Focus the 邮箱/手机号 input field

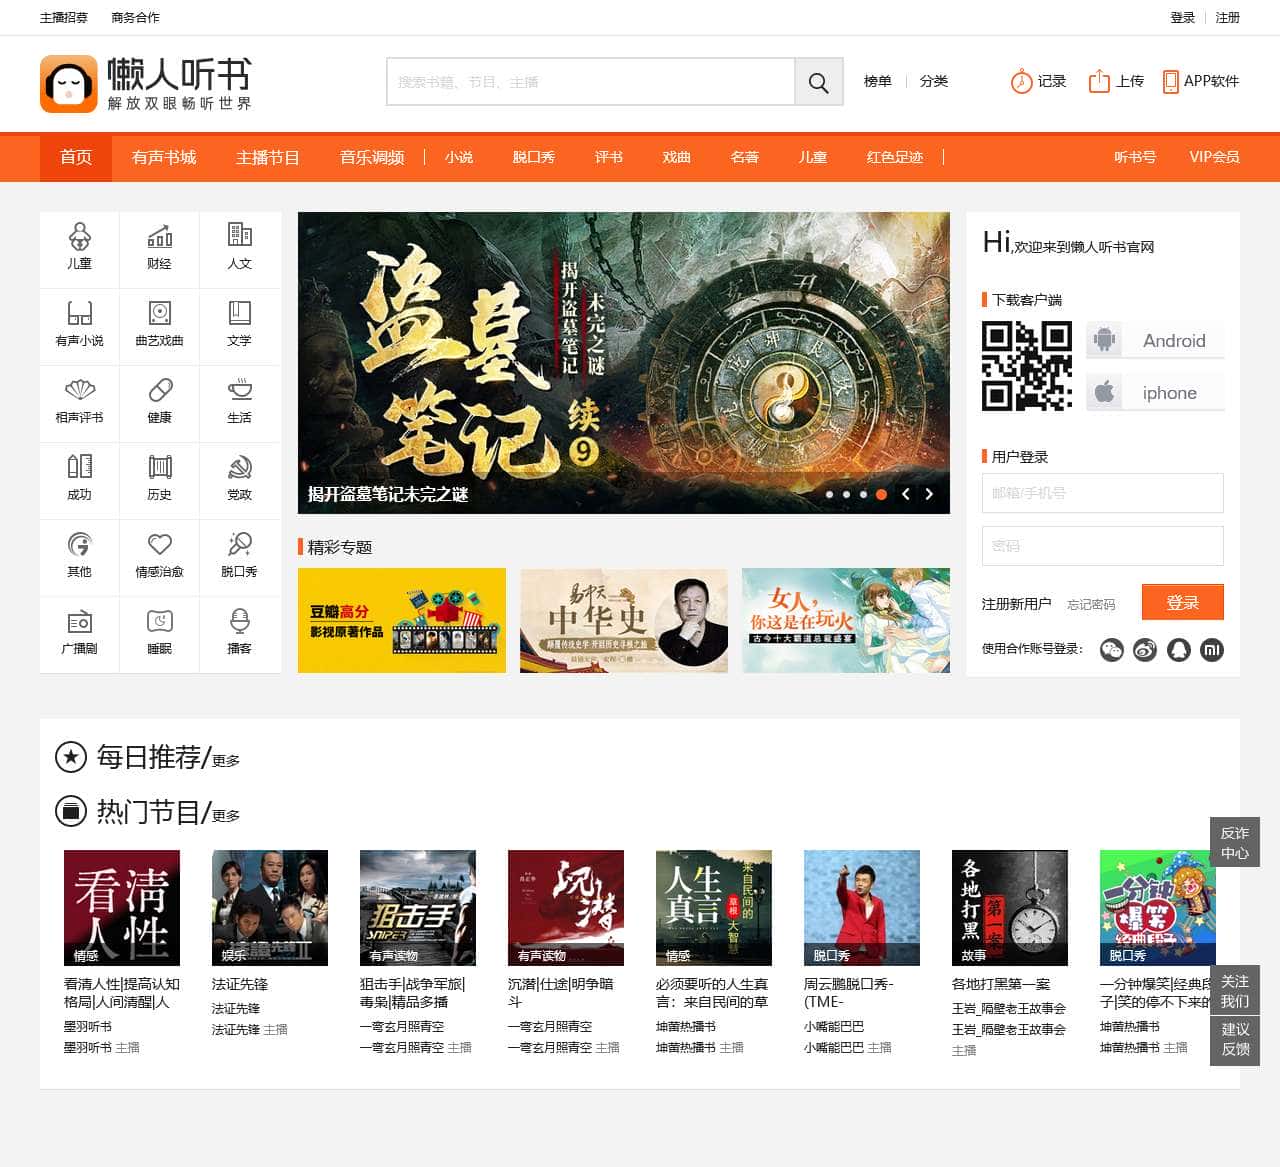click(x=1103, y=493)
